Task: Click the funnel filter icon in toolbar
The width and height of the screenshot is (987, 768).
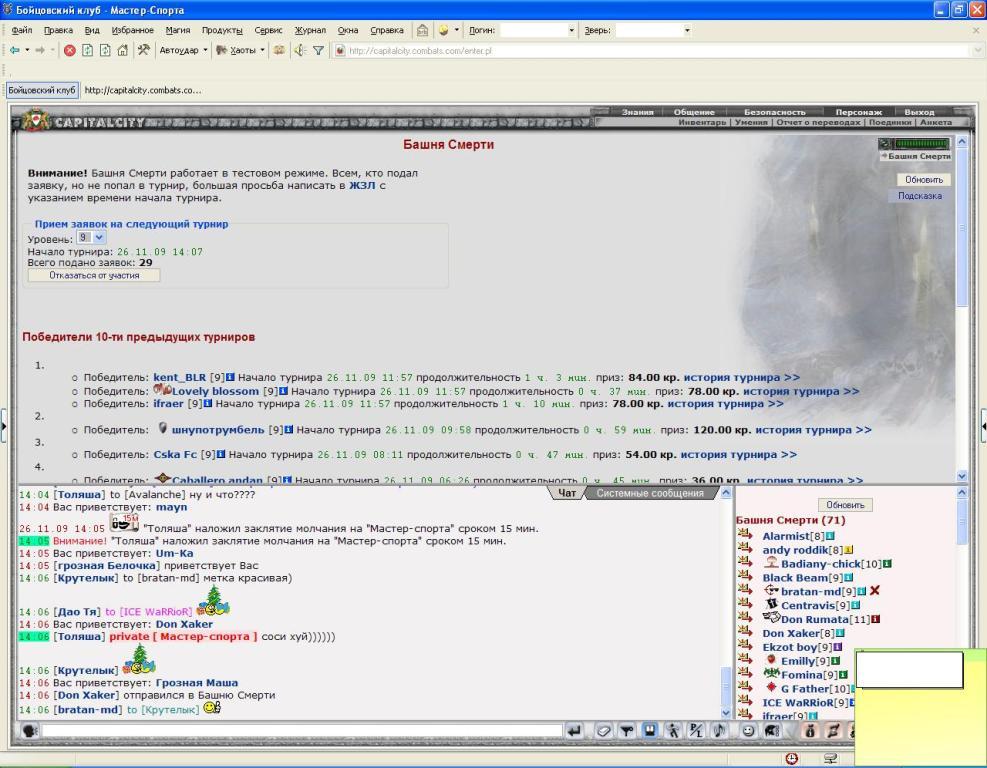Action: click(x=319, y=50)
